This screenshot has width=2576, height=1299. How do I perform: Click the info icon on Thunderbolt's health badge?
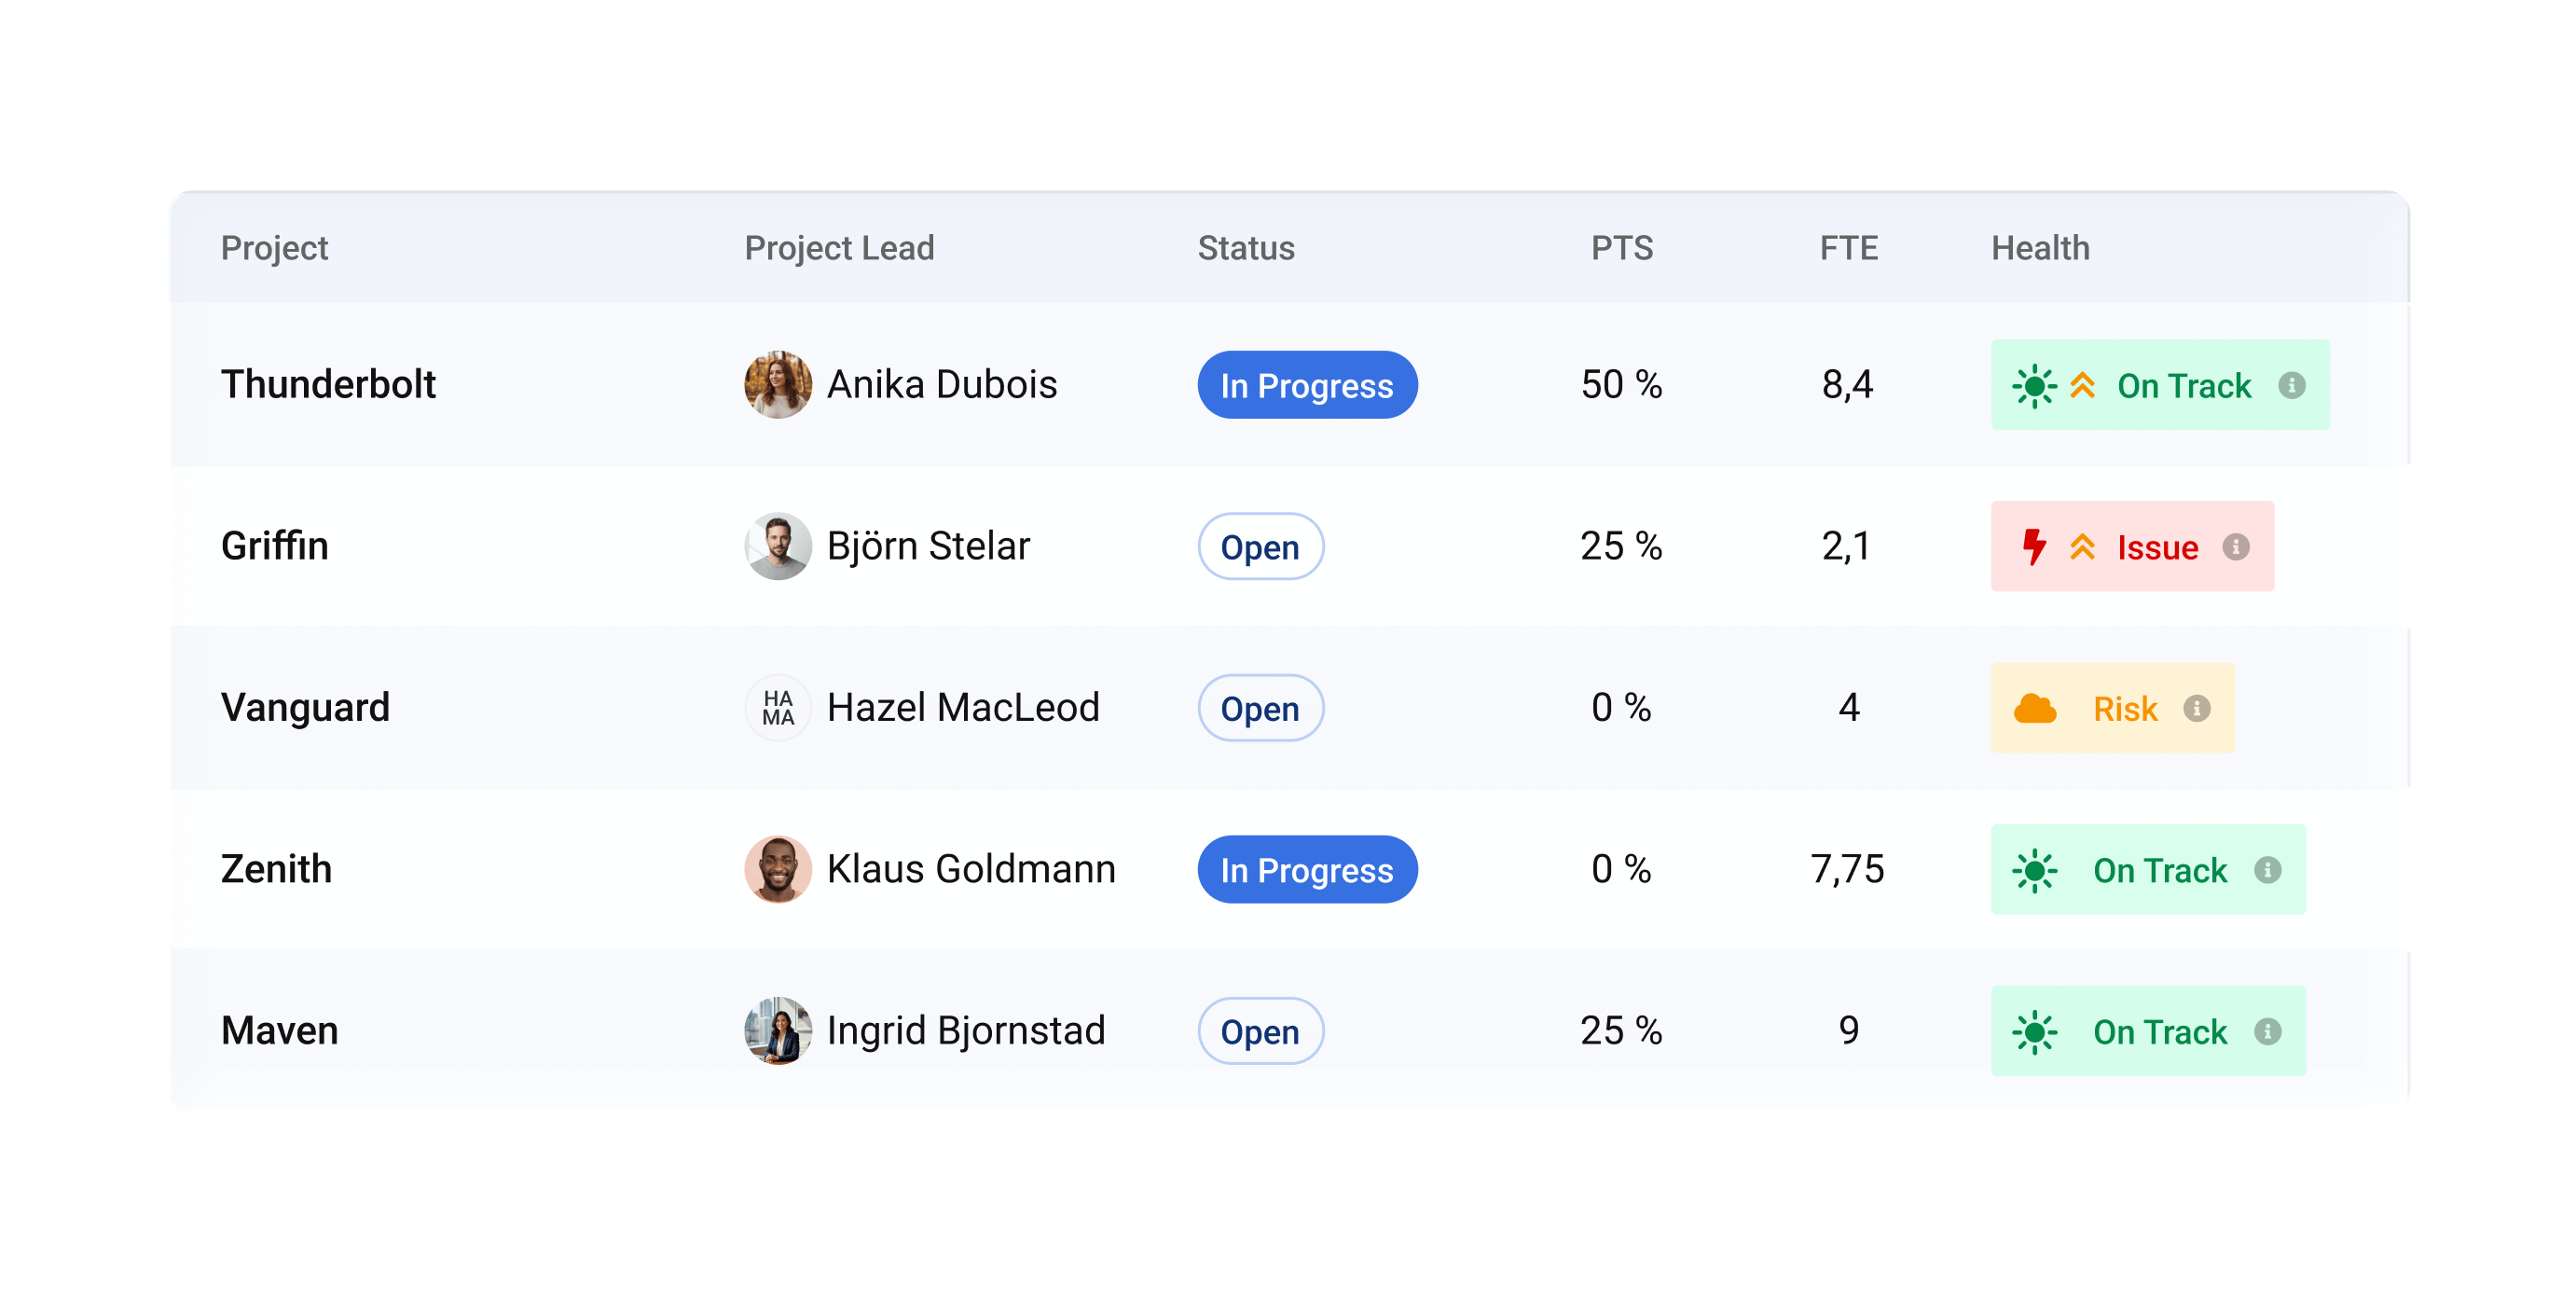click(x=2291, y=385)
